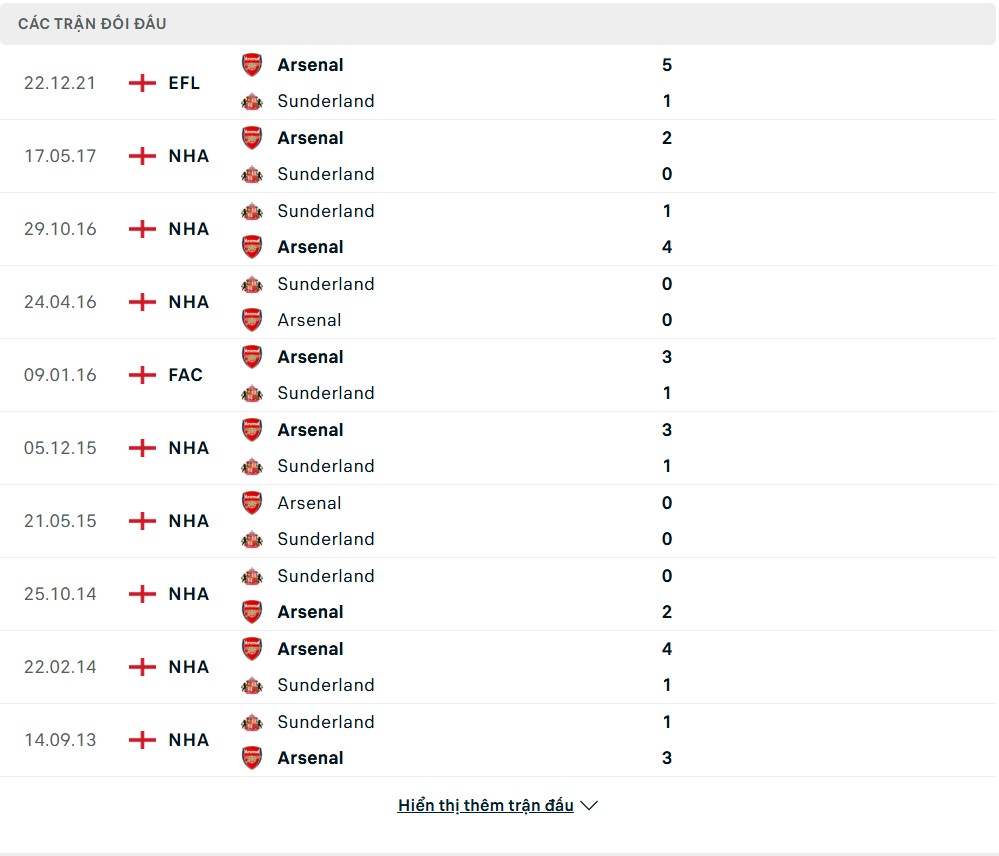Expand list via chevron after 'Hiển thị thêm trận đấu'

[589, 806]
